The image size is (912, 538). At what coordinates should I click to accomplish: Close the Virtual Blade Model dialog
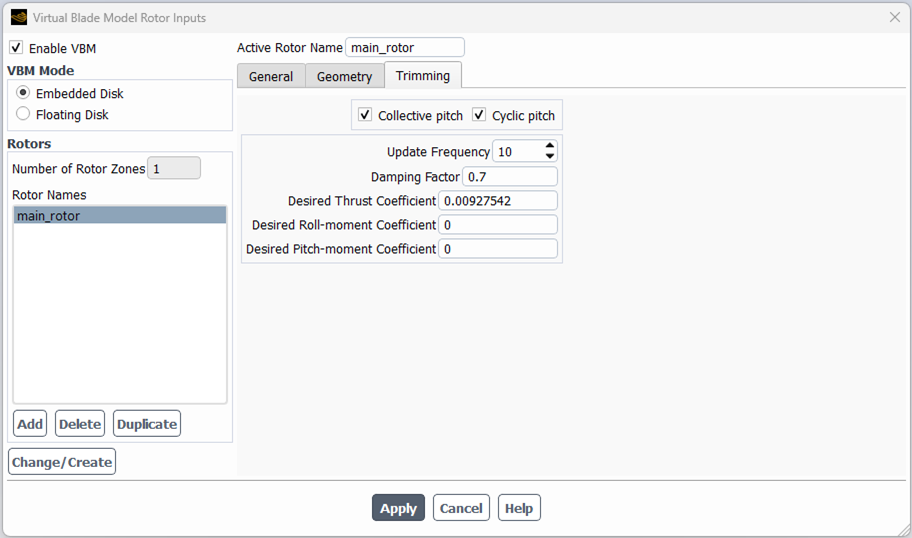[x=894, y=17]
